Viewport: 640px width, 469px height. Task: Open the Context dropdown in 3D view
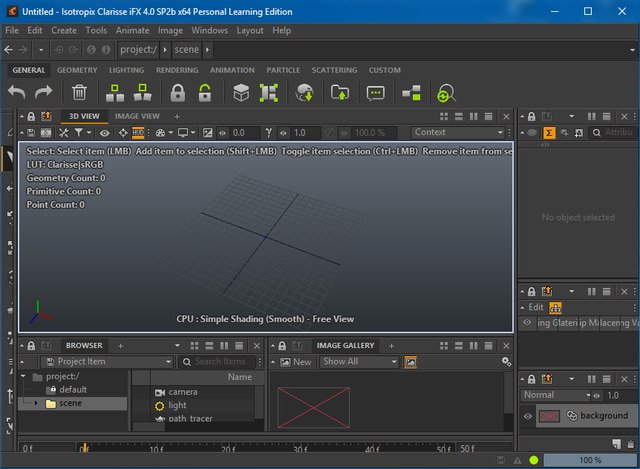(458, 132)
